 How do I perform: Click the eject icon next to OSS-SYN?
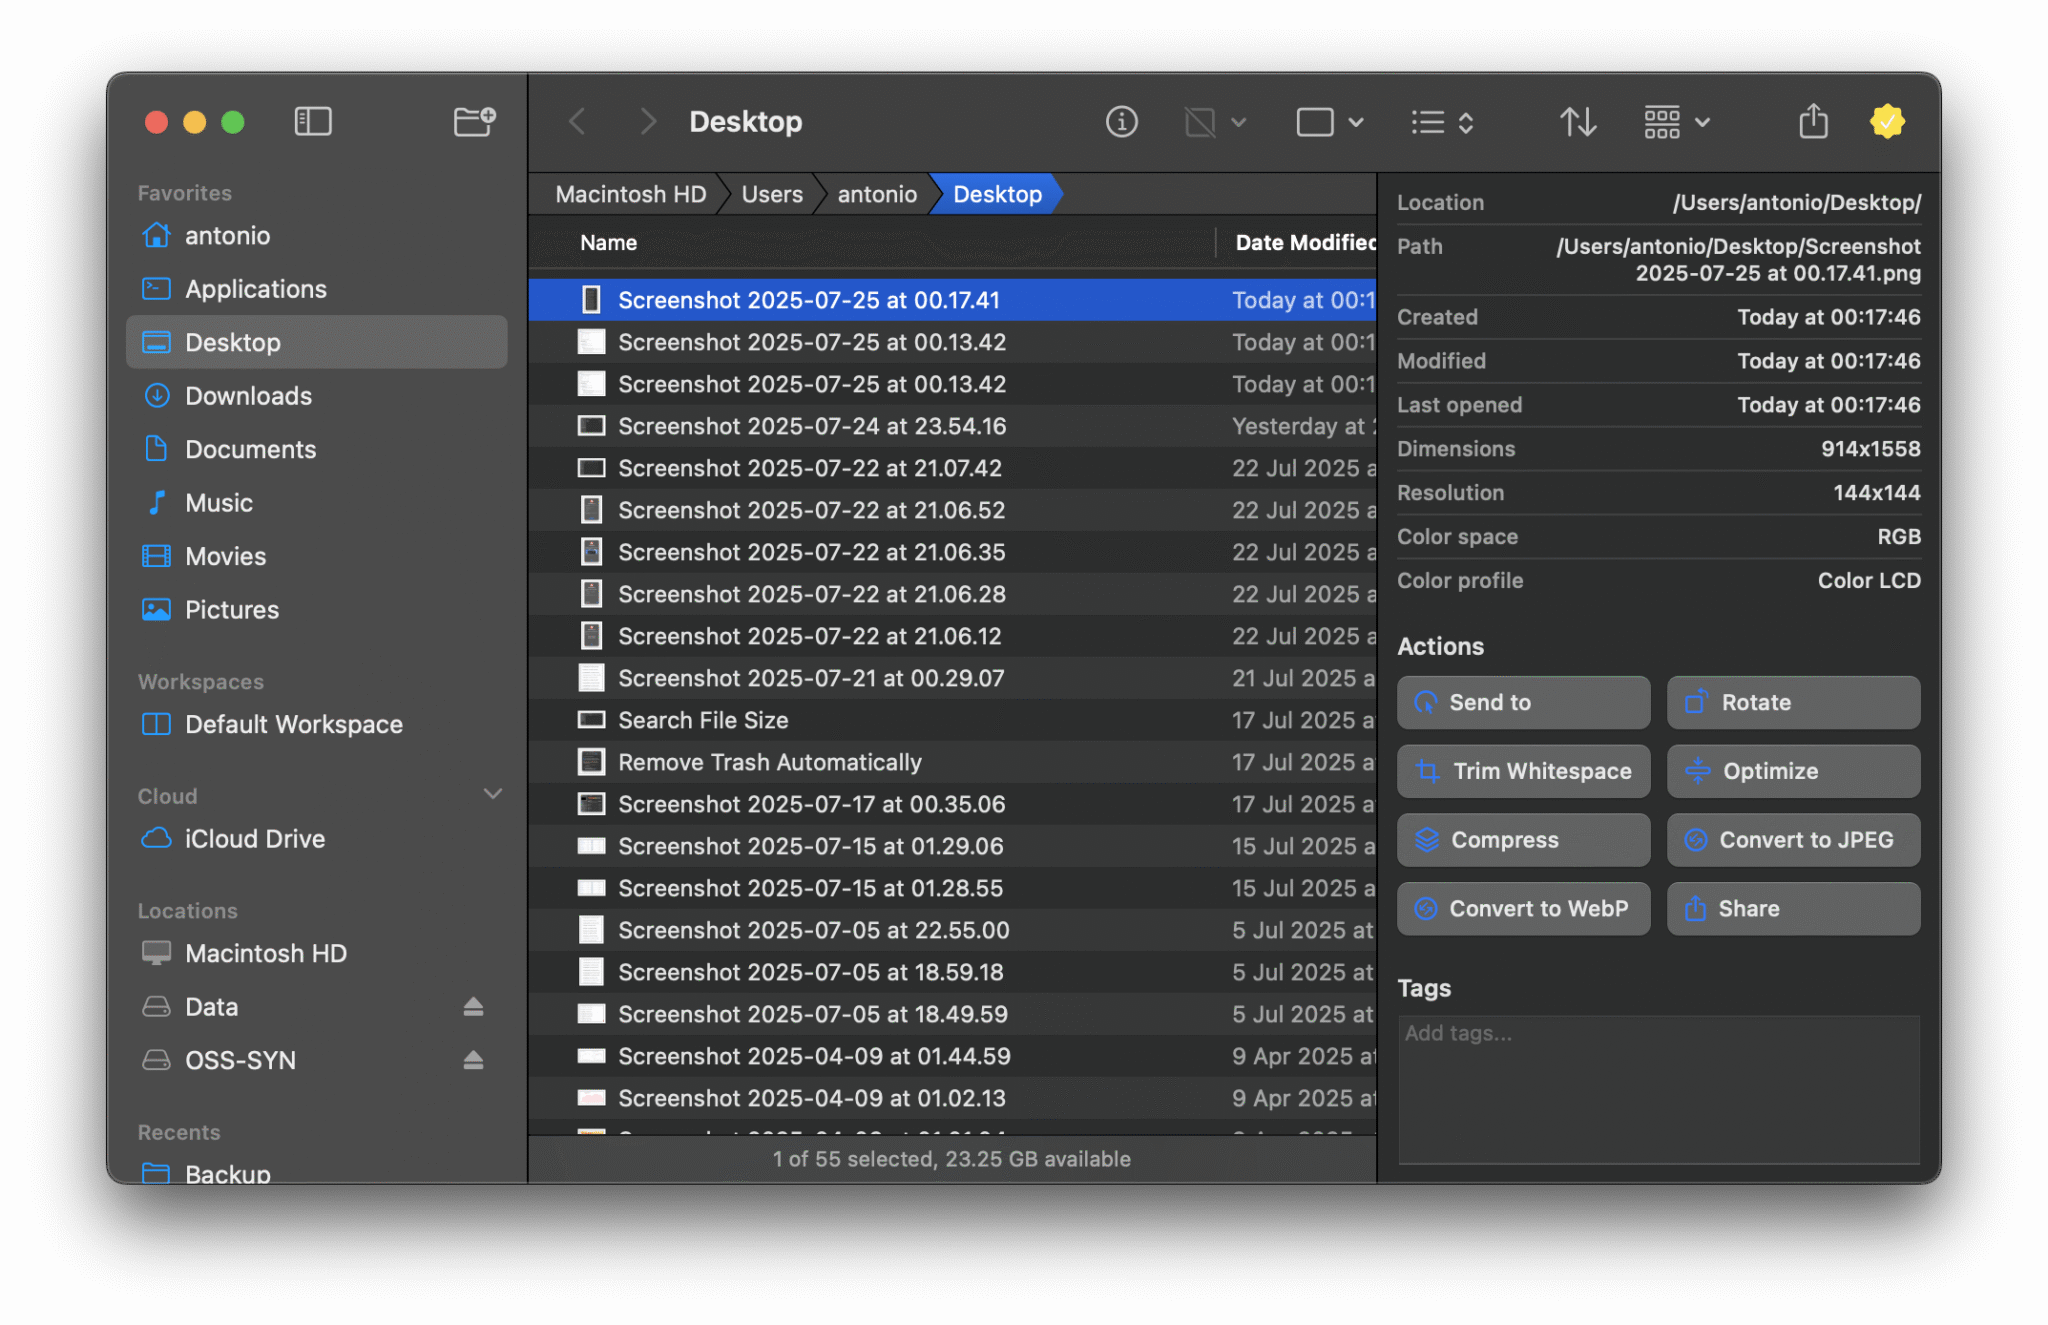[x=472, y=1059]
